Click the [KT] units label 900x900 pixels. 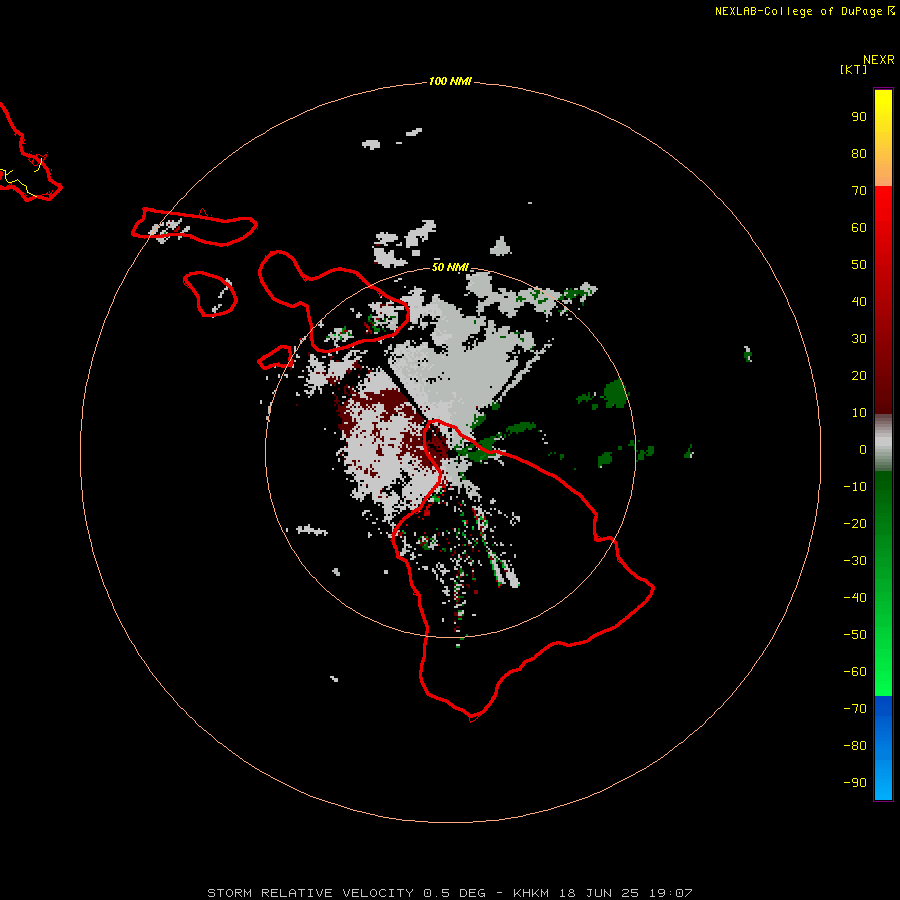[x=853, y=69]
